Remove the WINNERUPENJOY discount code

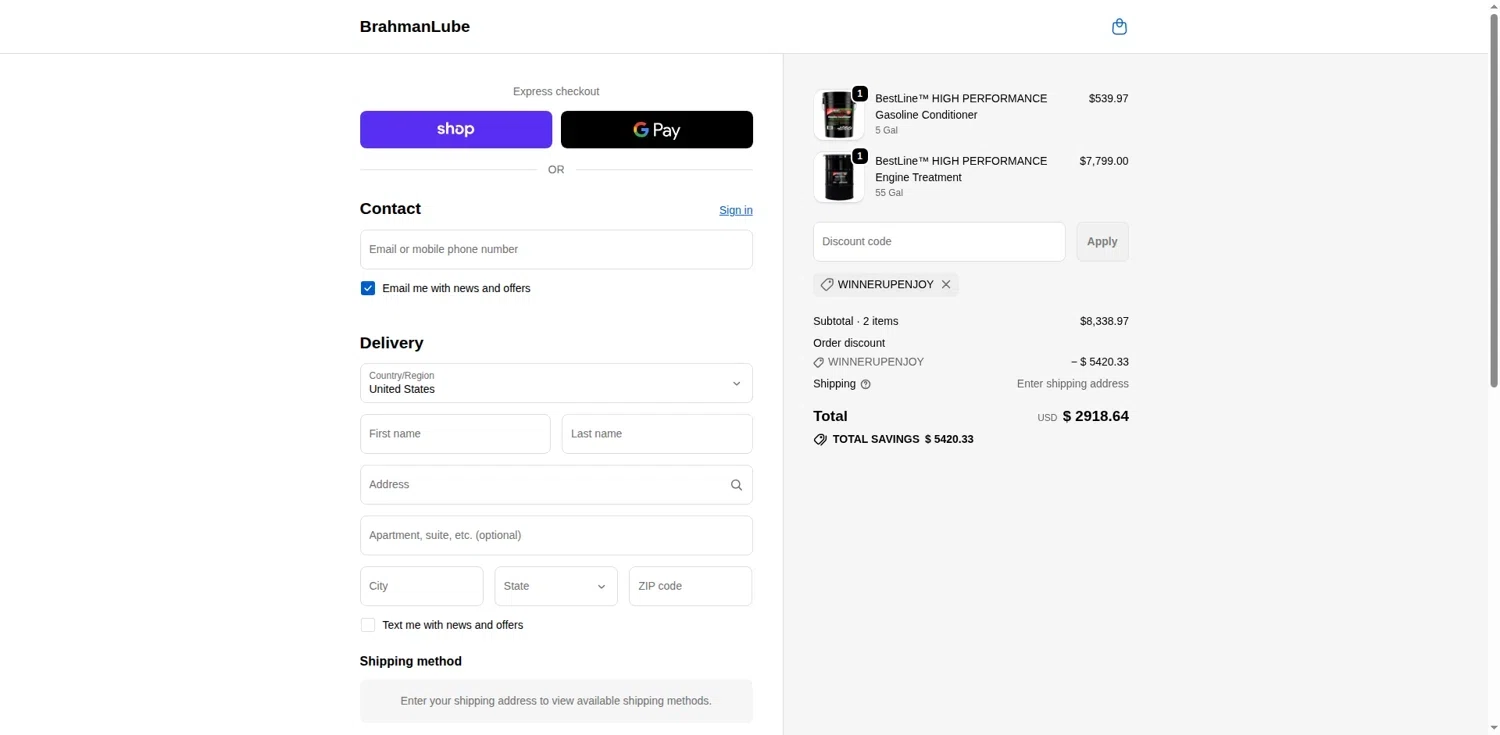[946, 285]
